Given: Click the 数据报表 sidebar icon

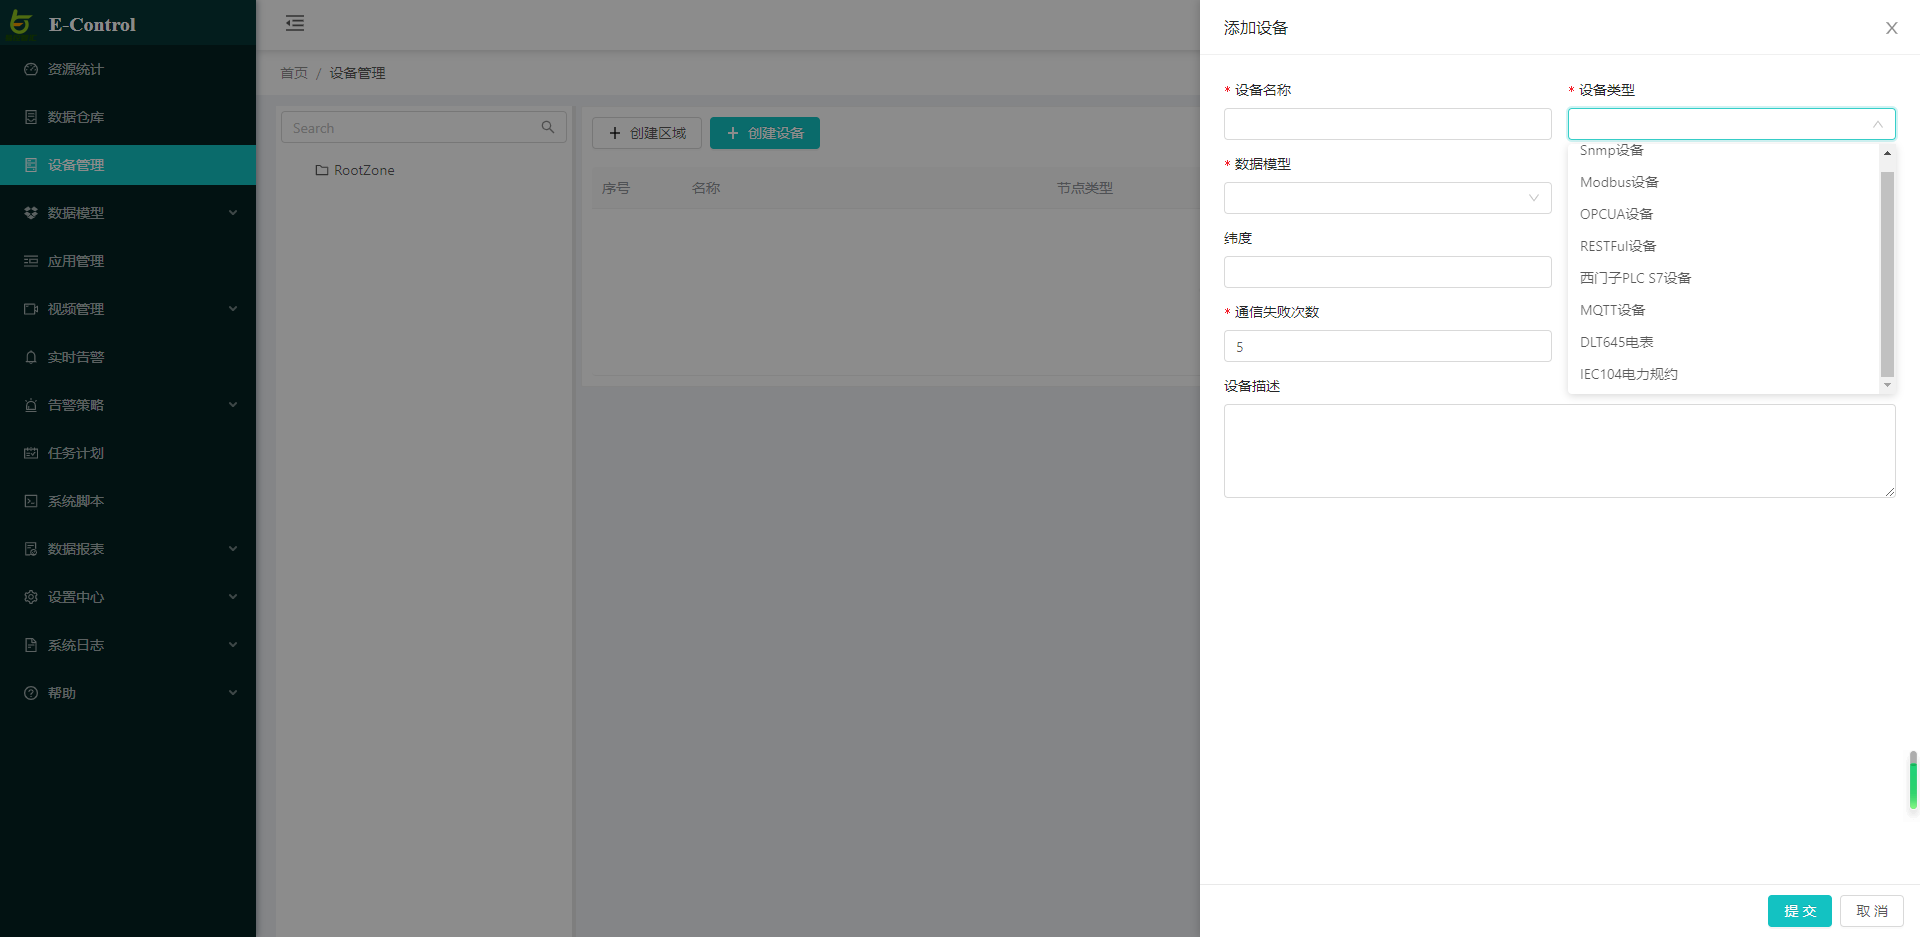Looking at the screenshot, I should pos(31,549).
